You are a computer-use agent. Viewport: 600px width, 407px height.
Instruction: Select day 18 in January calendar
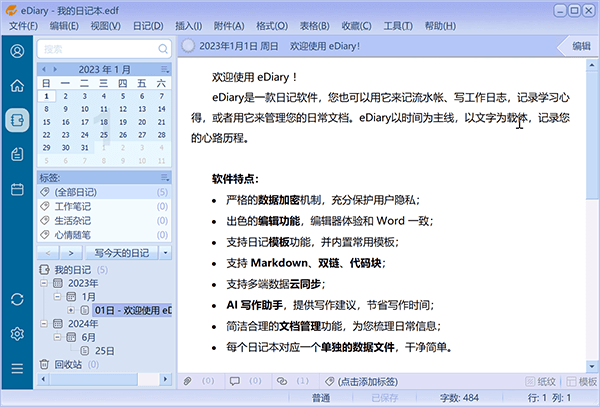tap(104, 122)
